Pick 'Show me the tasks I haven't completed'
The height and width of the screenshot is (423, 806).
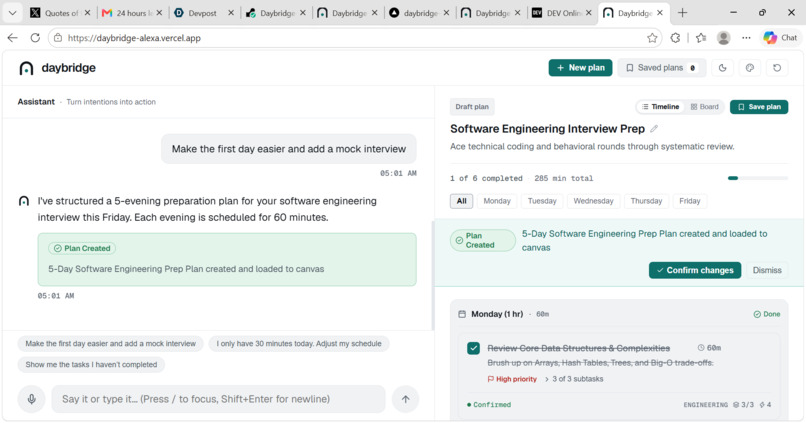91,364
